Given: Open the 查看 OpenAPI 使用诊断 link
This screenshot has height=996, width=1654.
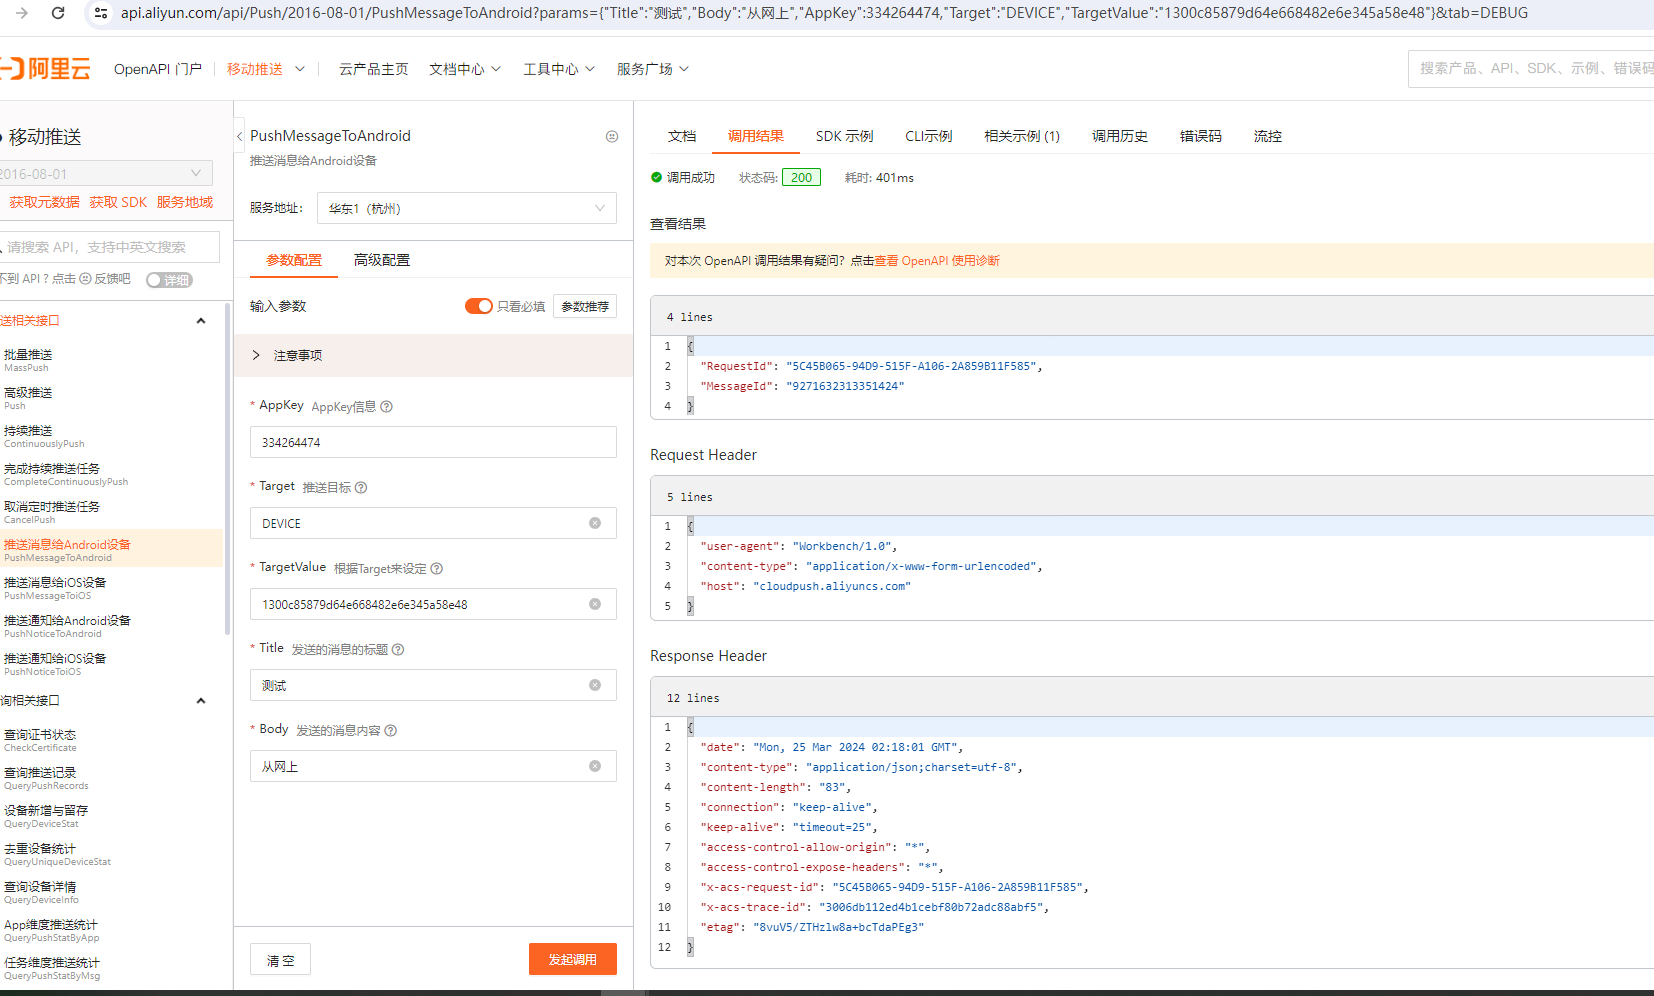Looking at the screenshot, I should tap(937, 261).
